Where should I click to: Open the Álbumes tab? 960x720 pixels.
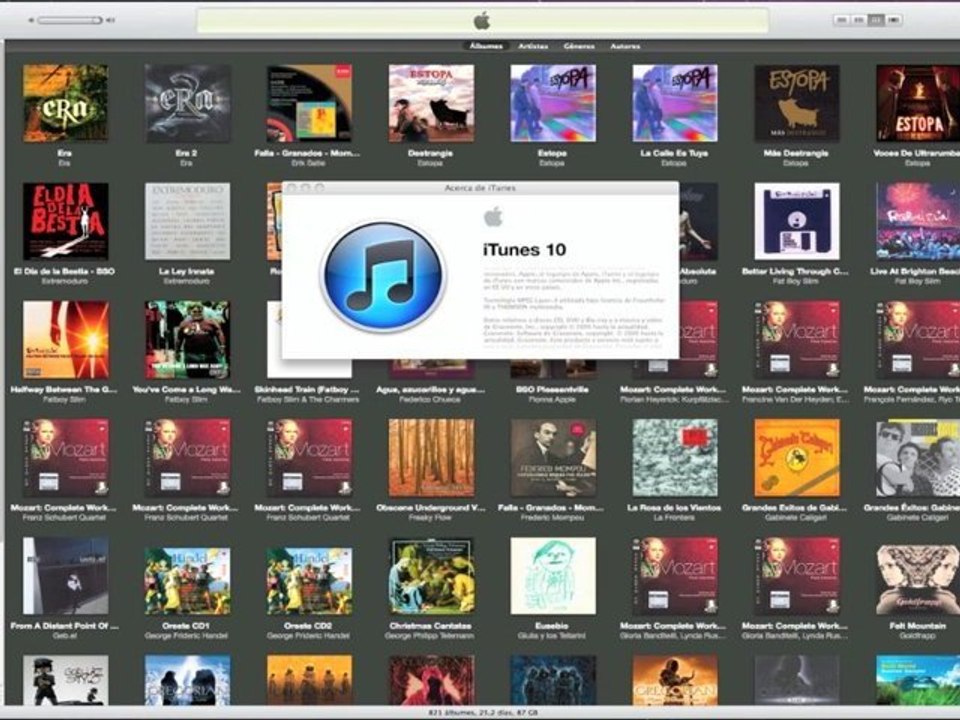pos(486,46)
